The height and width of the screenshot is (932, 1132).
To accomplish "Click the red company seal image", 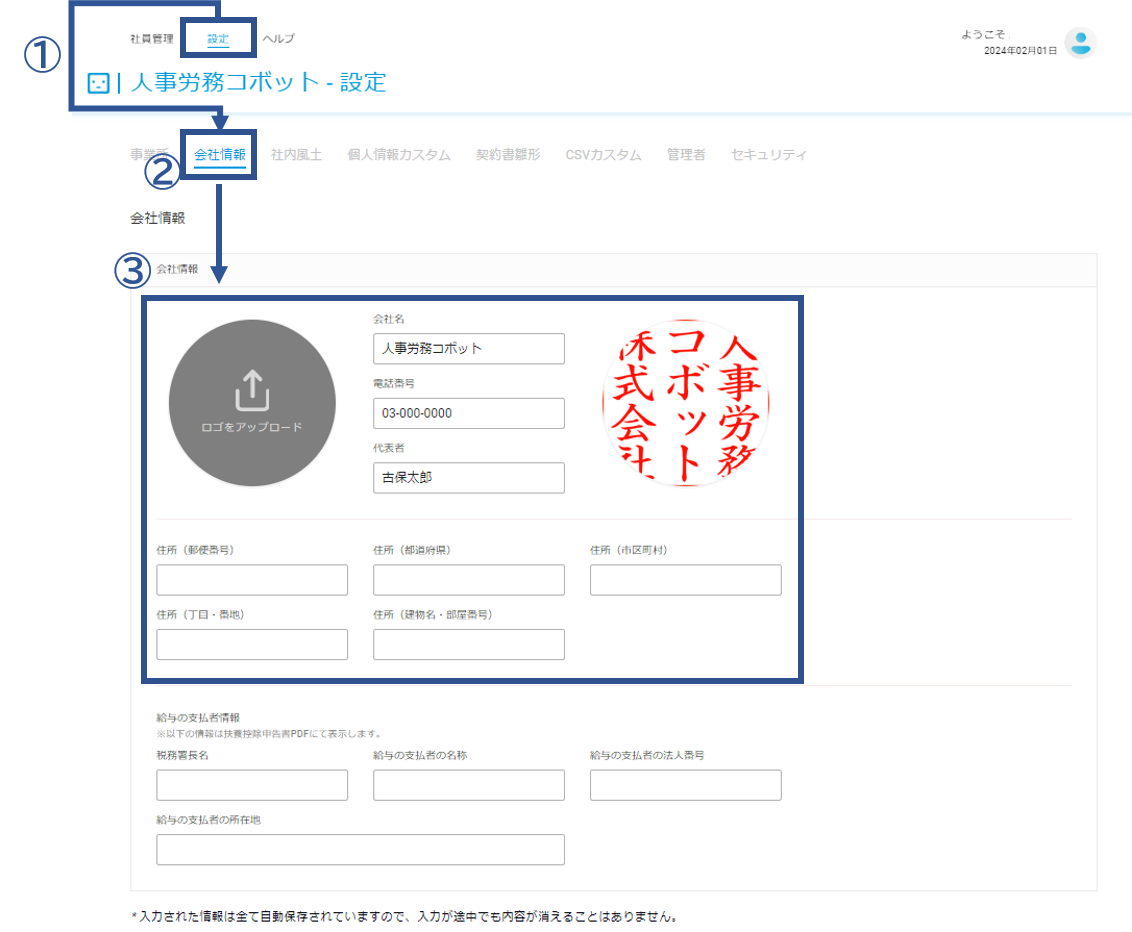I will tap(685, 403).
